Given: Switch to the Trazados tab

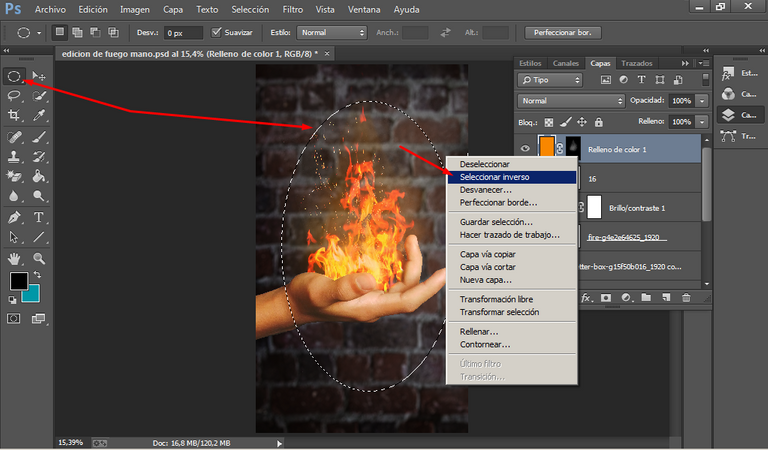Looking at the screenshot, I should point(637,63).
